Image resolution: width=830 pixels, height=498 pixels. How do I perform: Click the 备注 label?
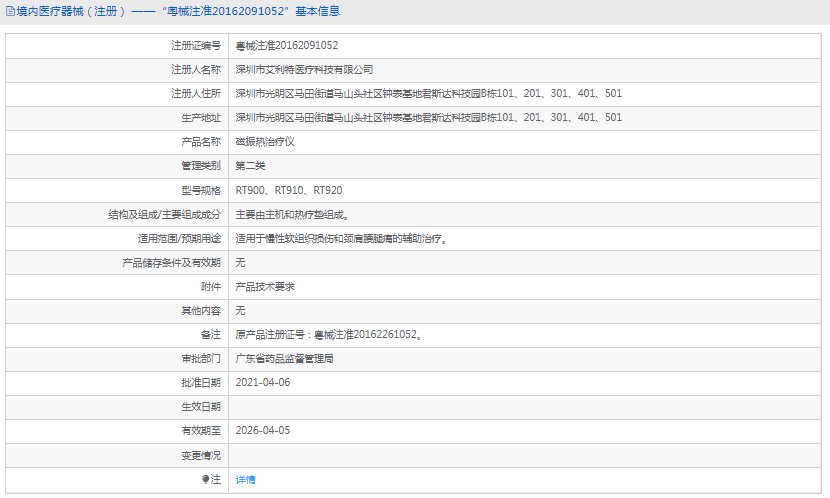coord(211,334)
